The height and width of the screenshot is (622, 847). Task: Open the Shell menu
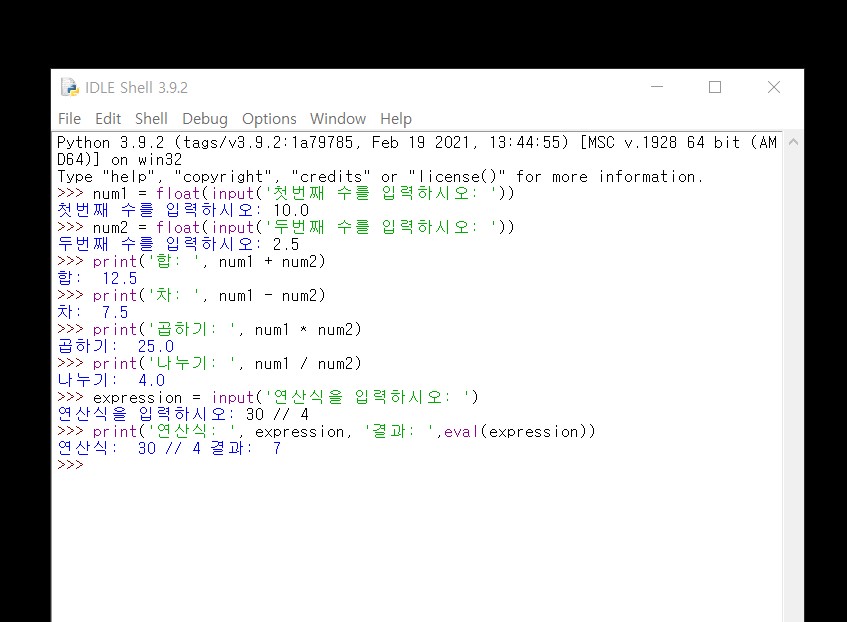(150, 118)
